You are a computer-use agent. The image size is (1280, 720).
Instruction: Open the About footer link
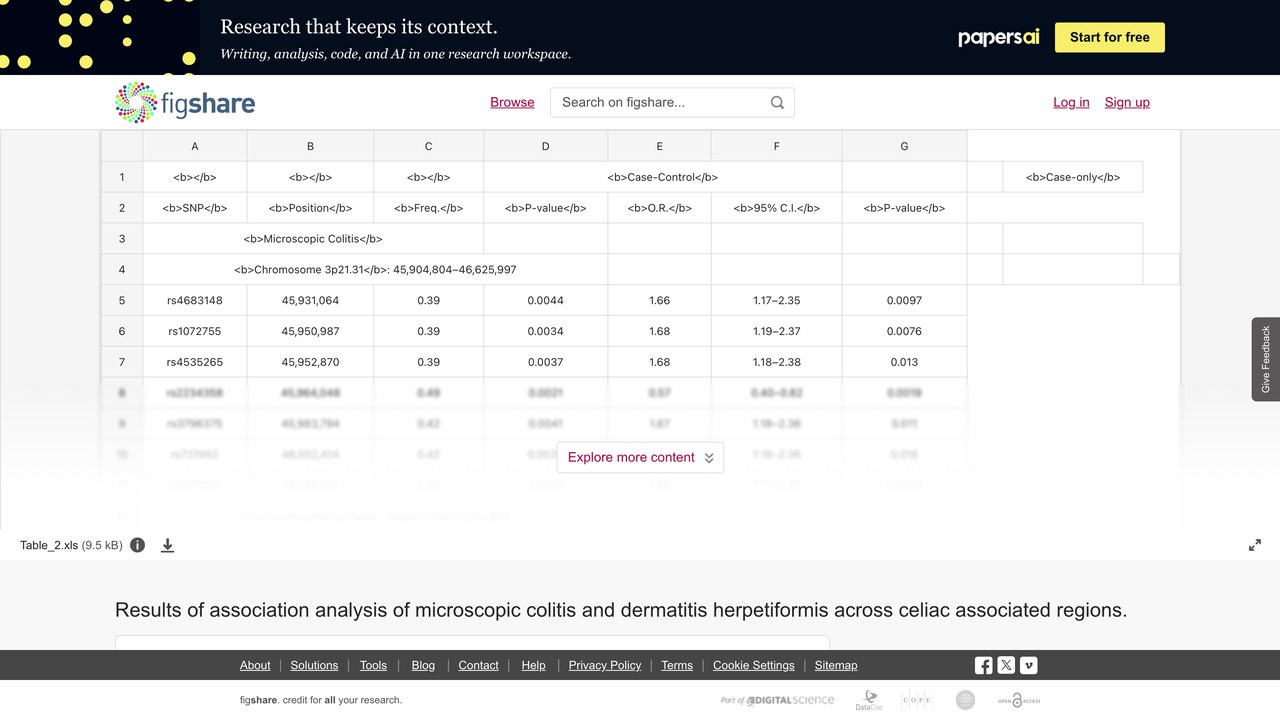pos(255,665)
